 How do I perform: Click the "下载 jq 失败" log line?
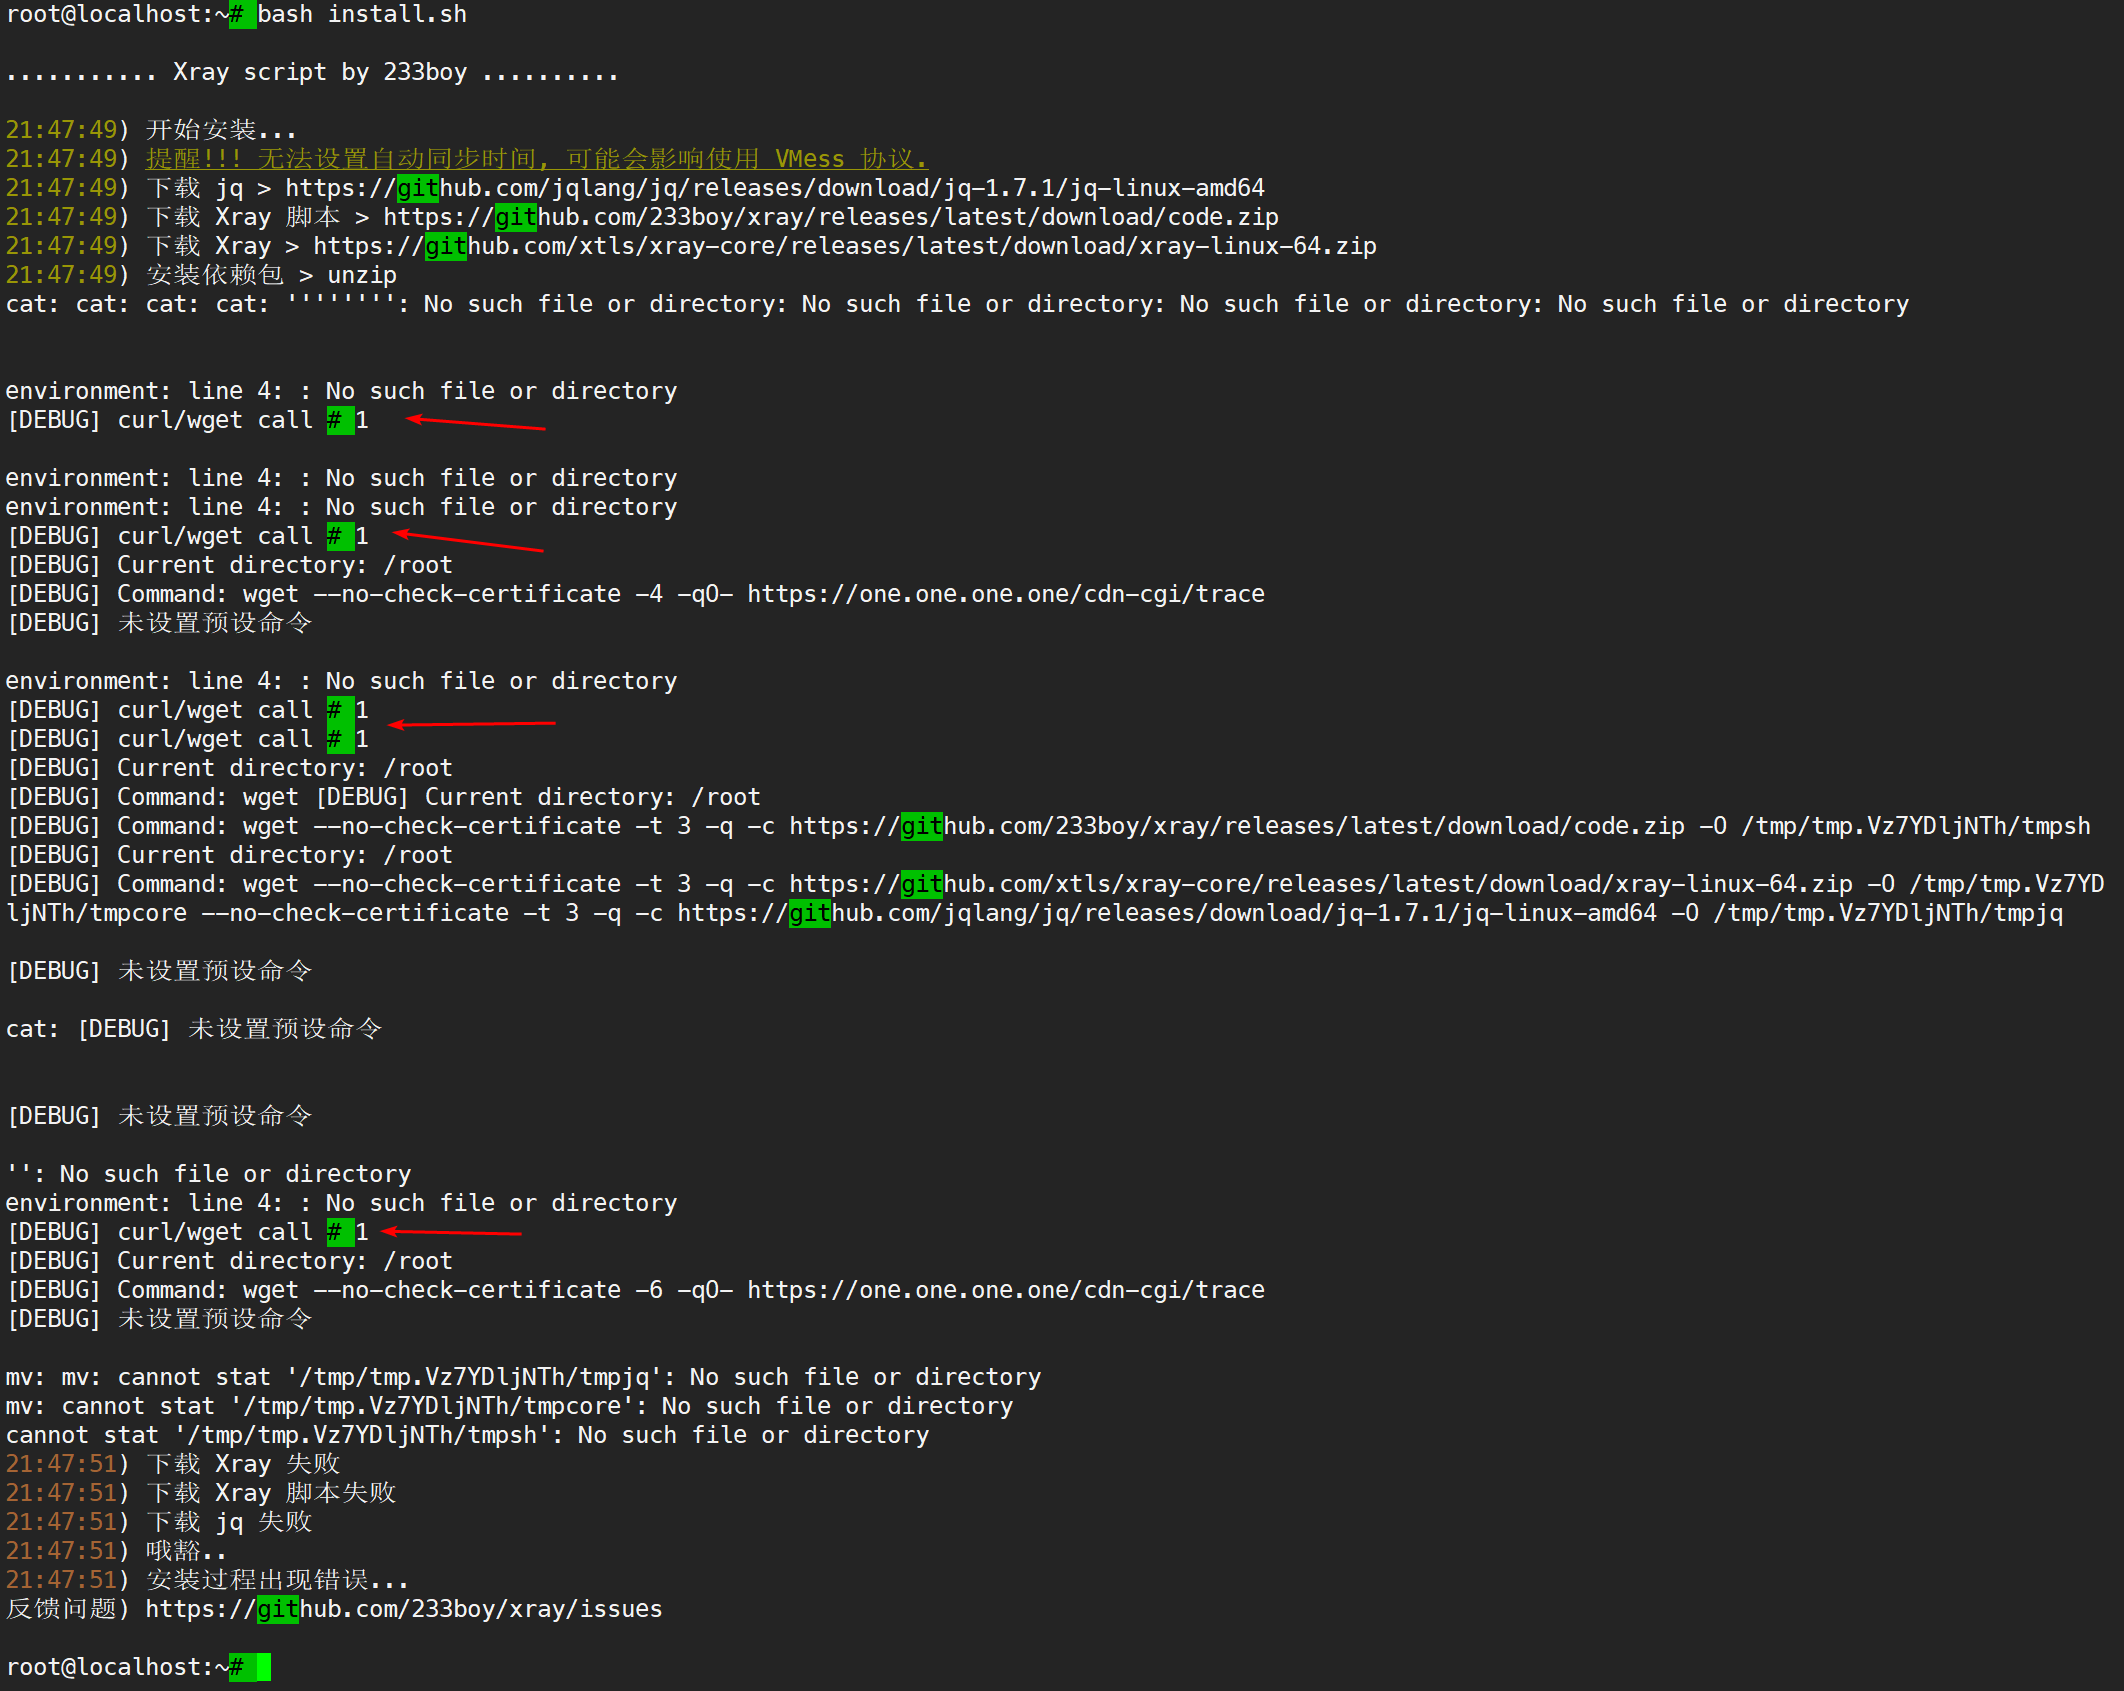click(x=228, y=1522)
